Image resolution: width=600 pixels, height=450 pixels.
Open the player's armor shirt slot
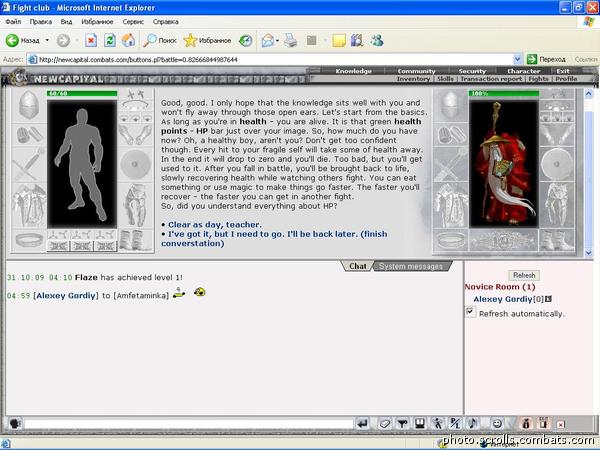(x=29, y=205)
